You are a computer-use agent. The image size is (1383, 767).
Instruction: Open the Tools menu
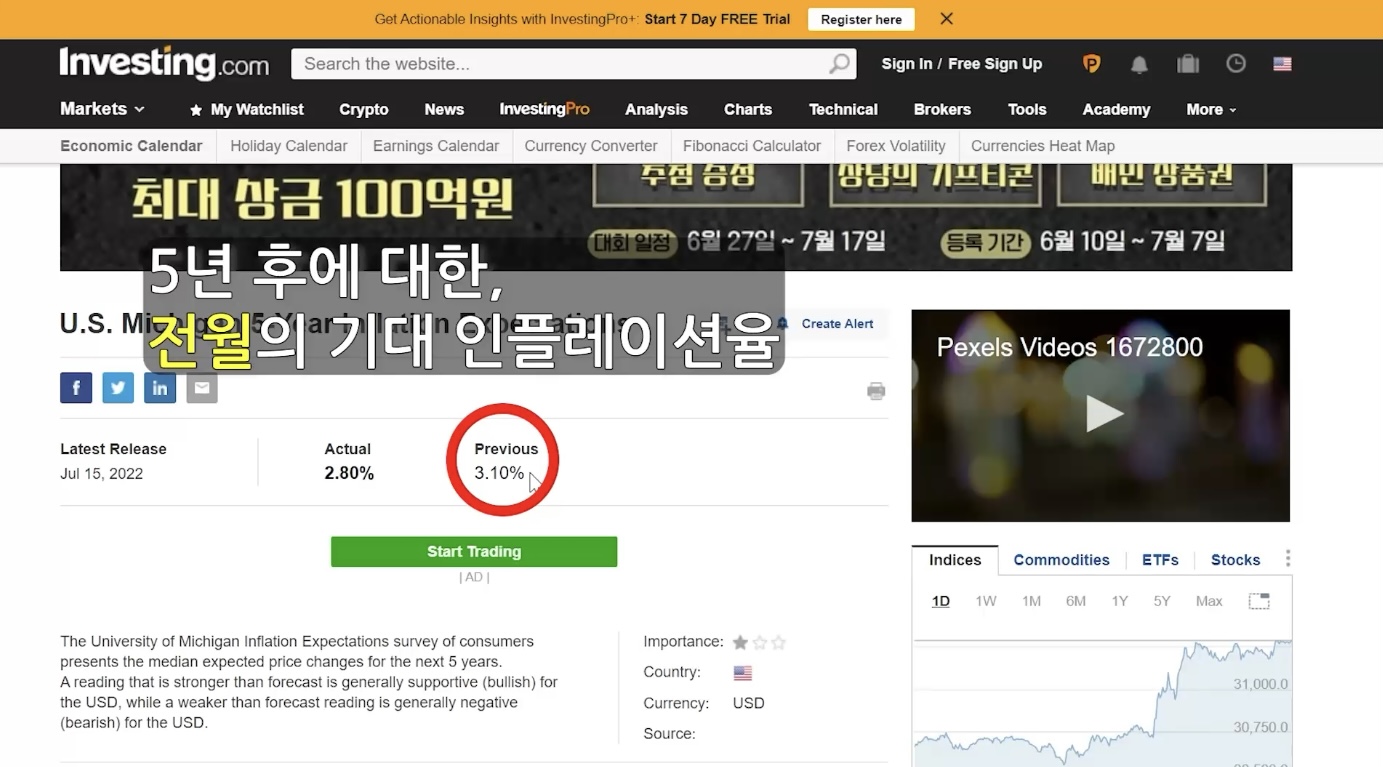pos(1027,109)
